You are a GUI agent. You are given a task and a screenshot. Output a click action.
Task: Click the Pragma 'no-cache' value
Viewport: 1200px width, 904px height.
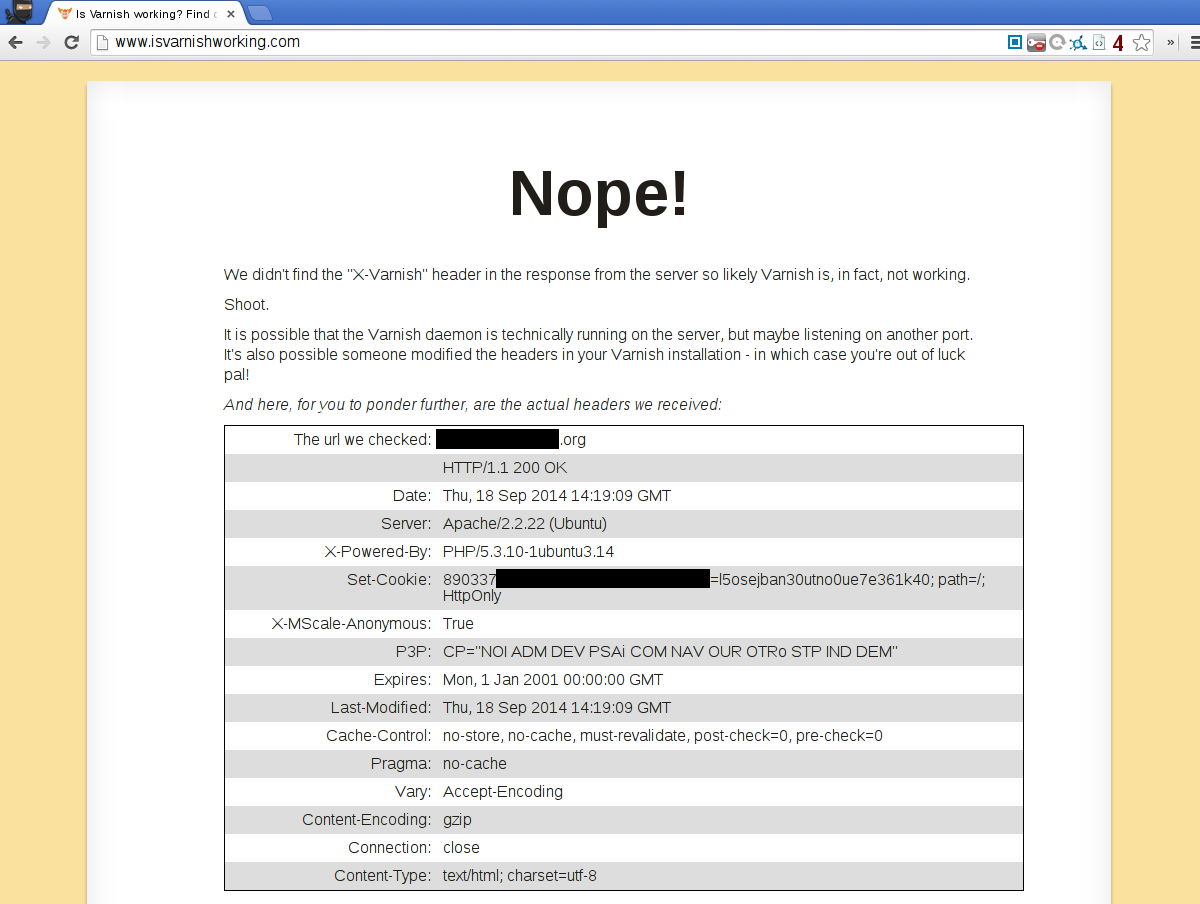[475, 764]
